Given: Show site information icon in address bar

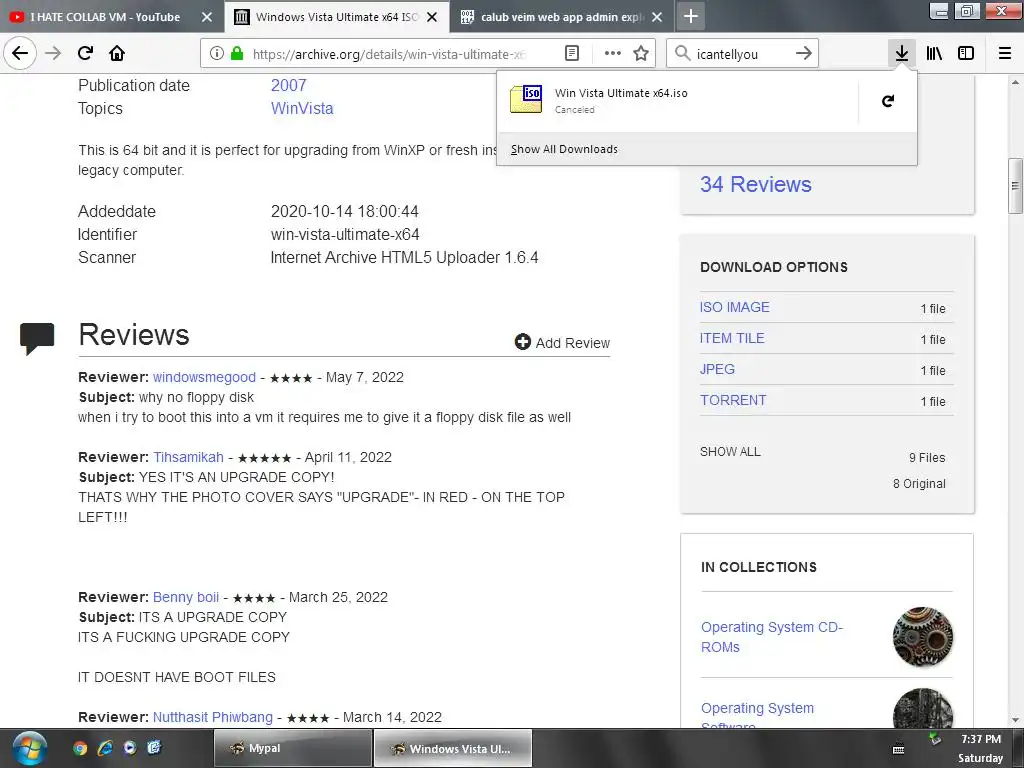Looking at the screenshot, I should pos(217,54).
